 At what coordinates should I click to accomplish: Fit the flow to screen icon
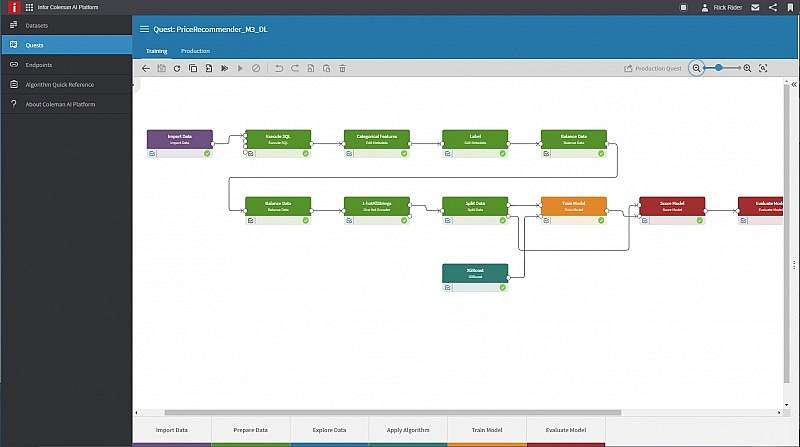pyautogui.click(x=763, y=68)
